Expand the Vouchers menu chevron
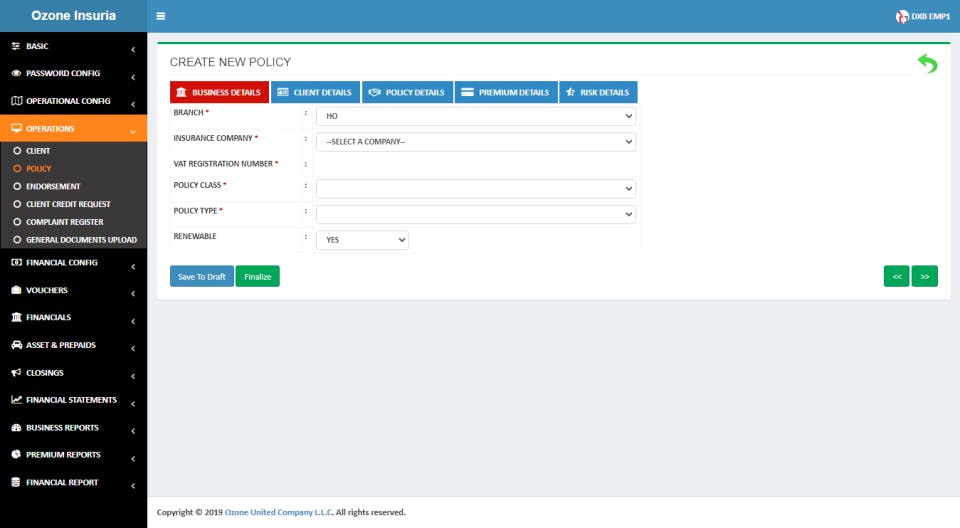The width and height of the screenshot is (960, 528). coord(133,294)
